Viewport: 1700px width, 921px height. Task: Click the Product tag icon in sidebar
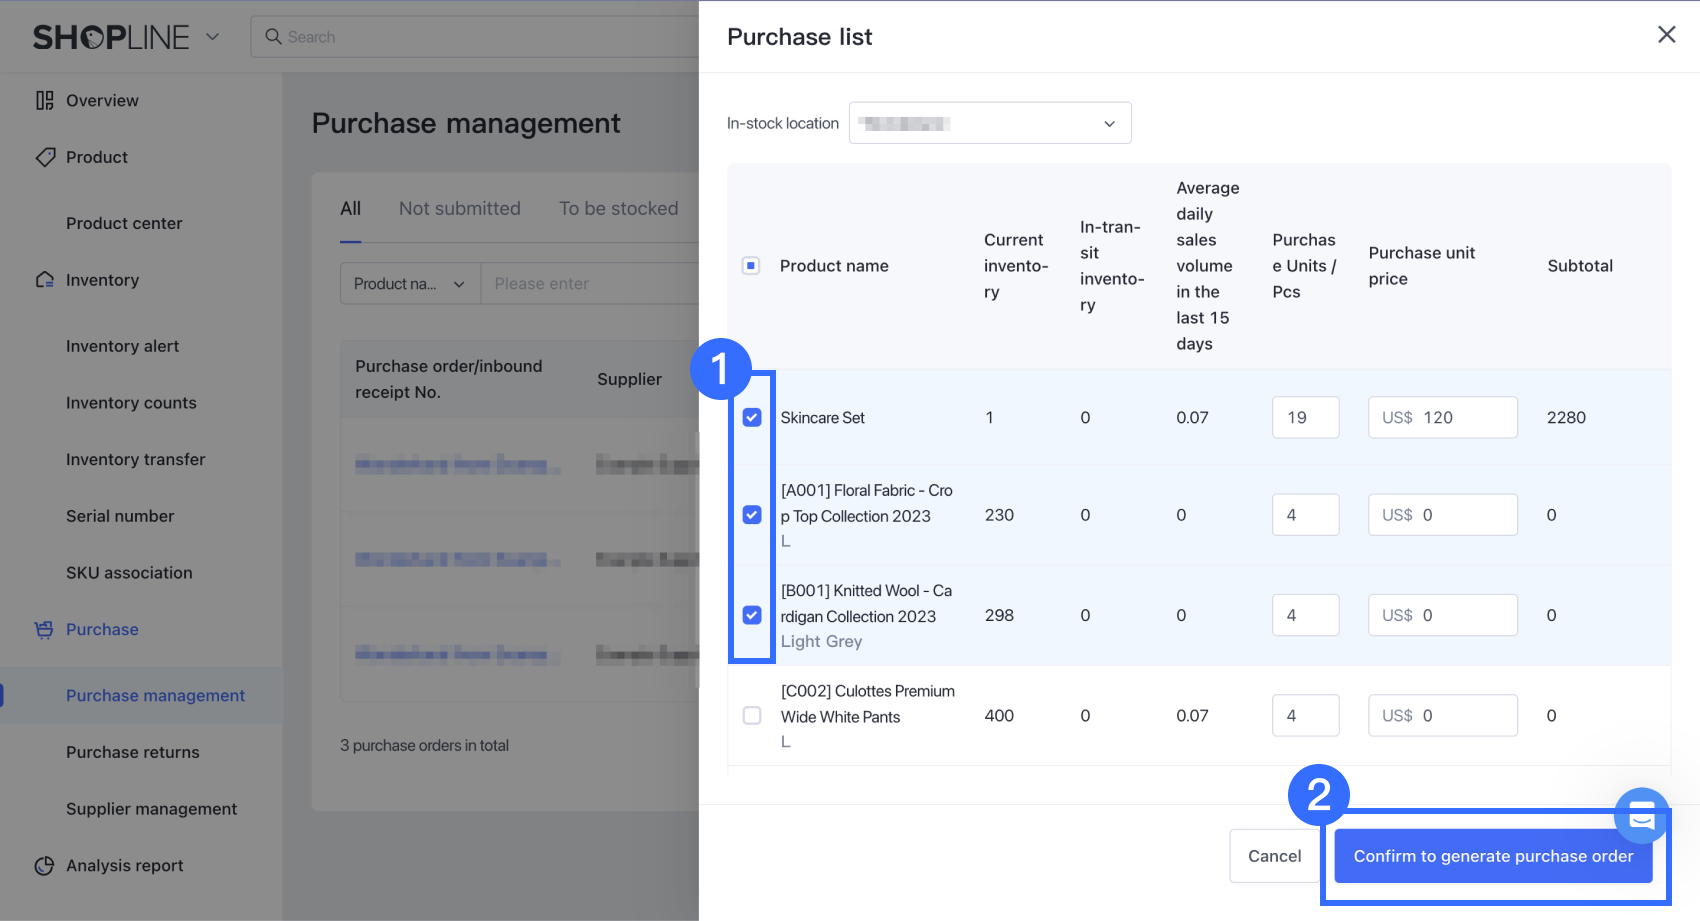(44, 157)
